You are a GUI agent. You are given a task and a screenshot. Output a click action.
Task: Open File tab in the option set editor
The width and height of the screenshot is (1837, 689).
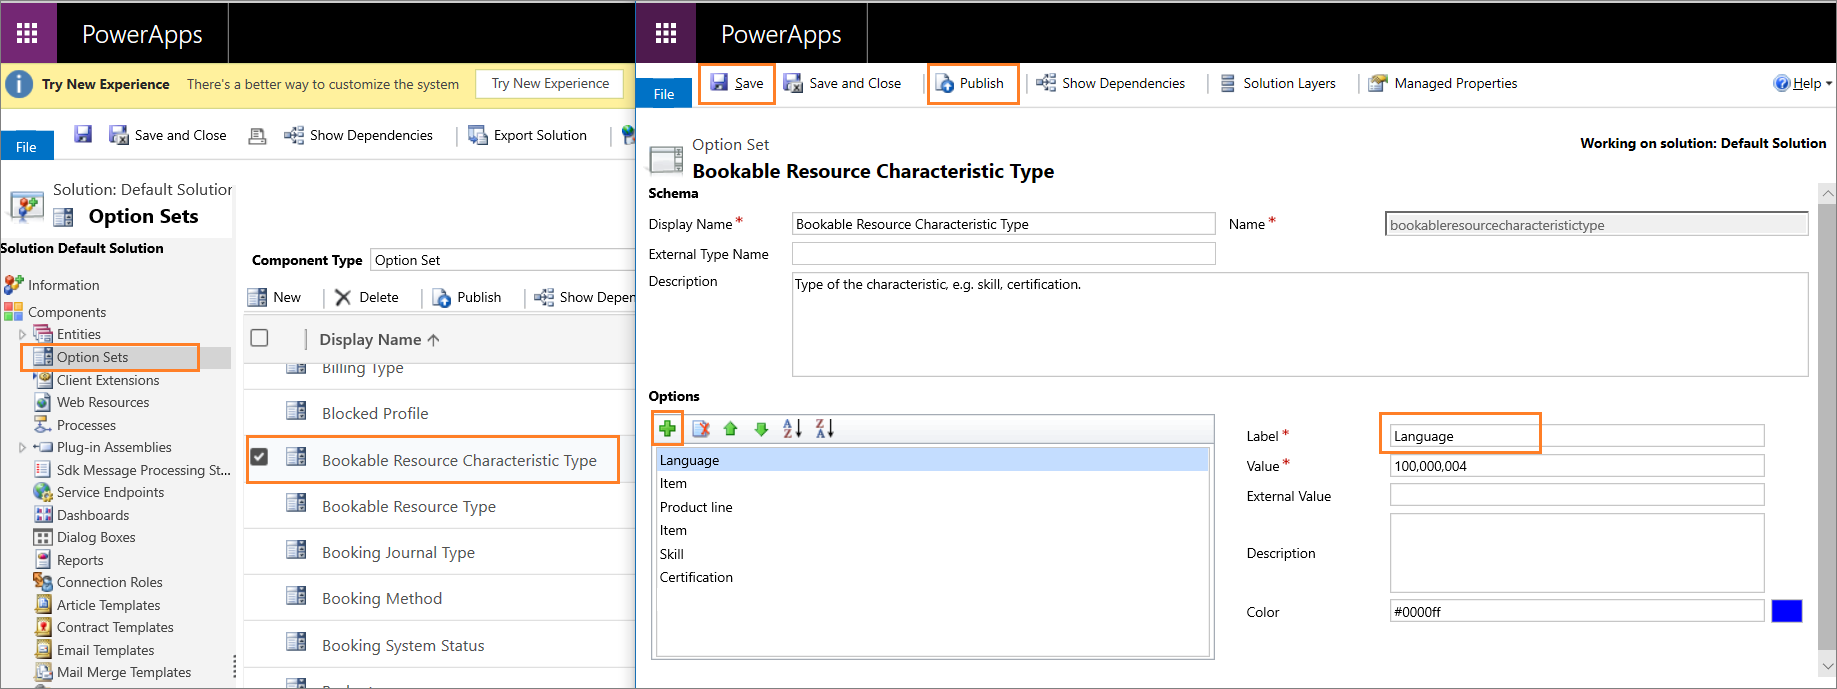point(664,94)
